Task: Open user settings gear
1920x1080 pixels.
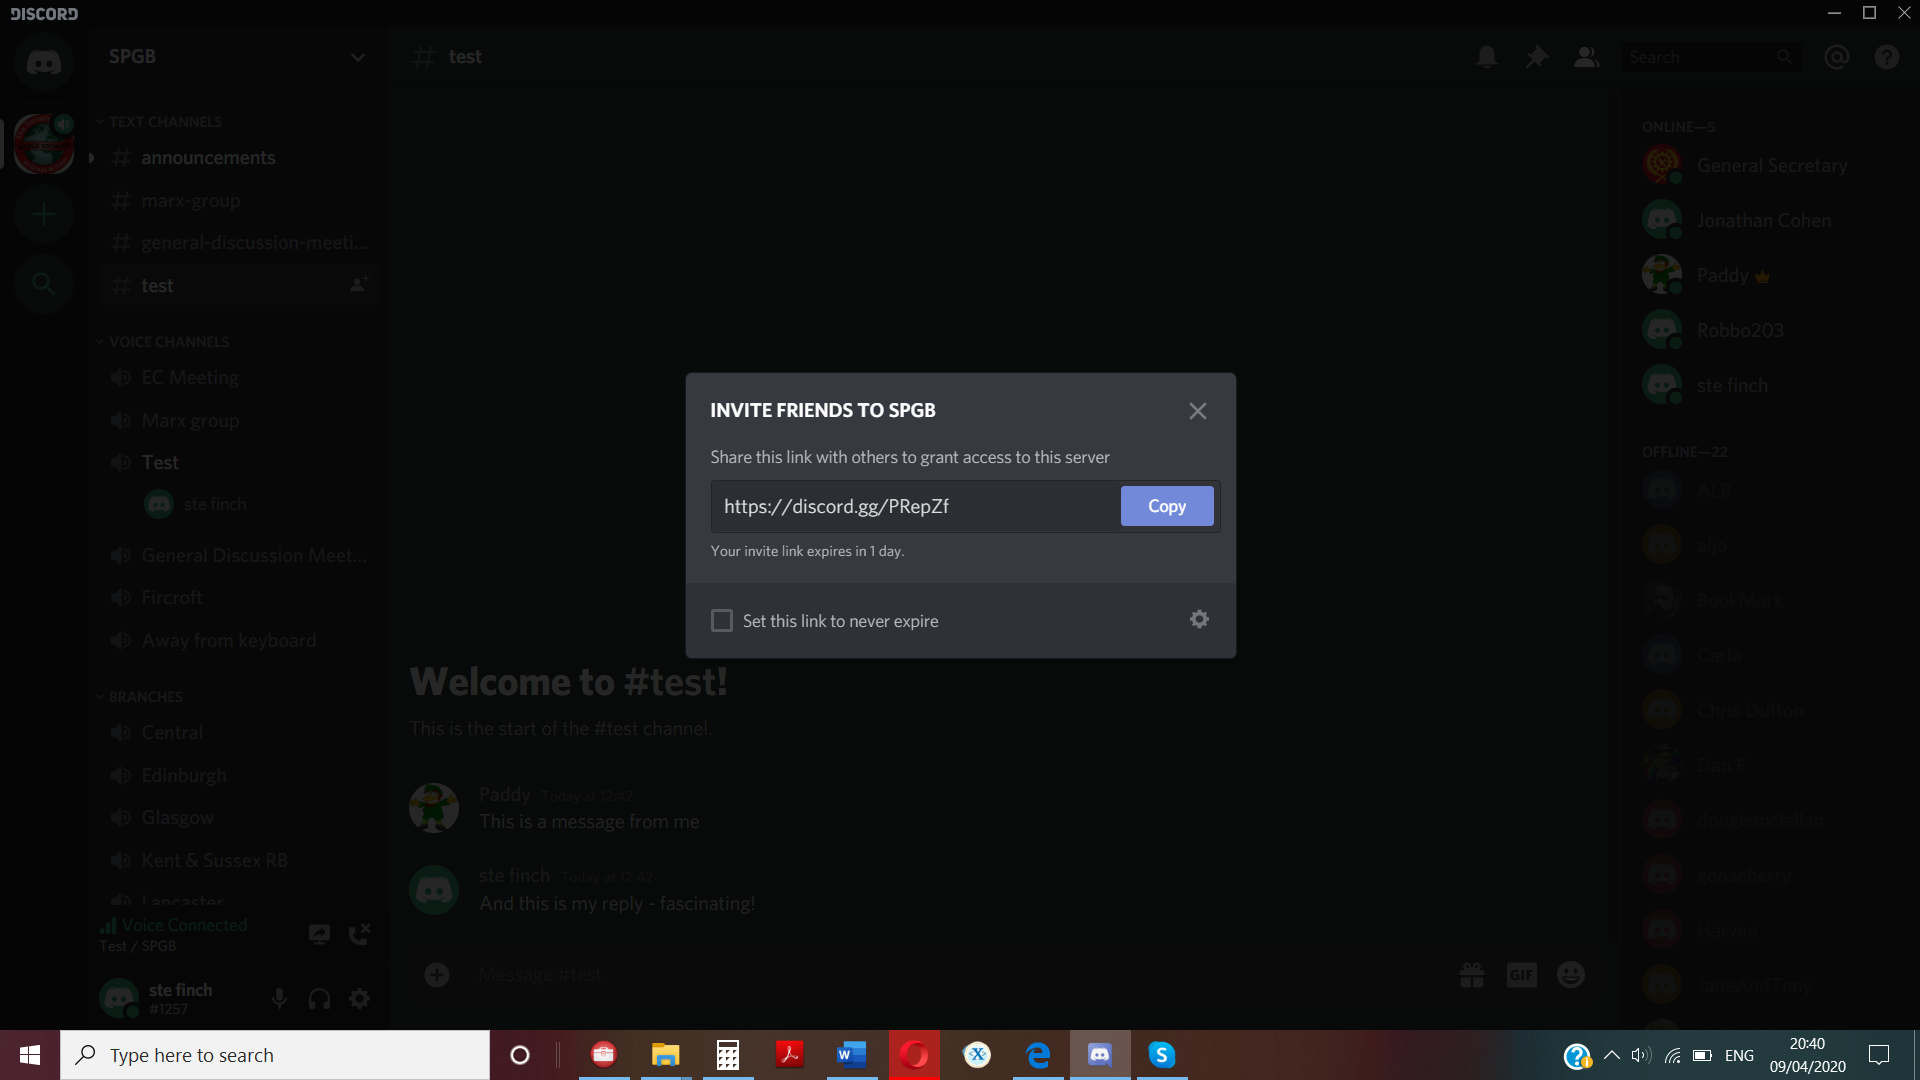Action: pos(359,998)
